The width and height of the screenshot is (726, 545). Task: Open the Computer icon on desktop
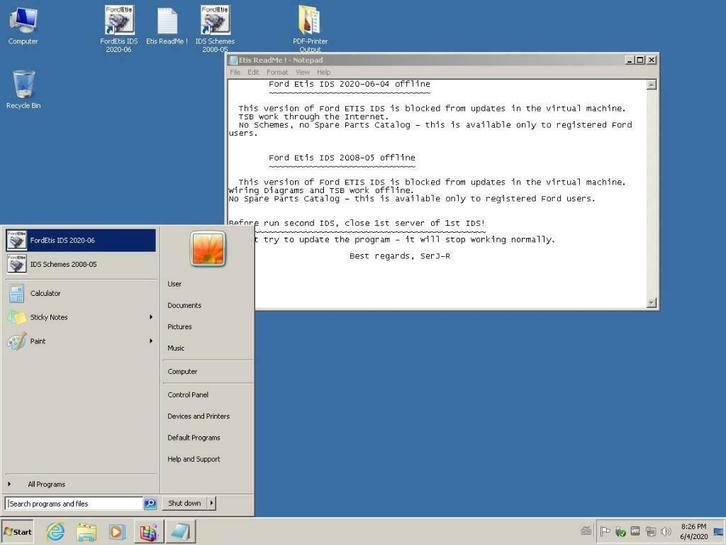[x=23, y=22]
